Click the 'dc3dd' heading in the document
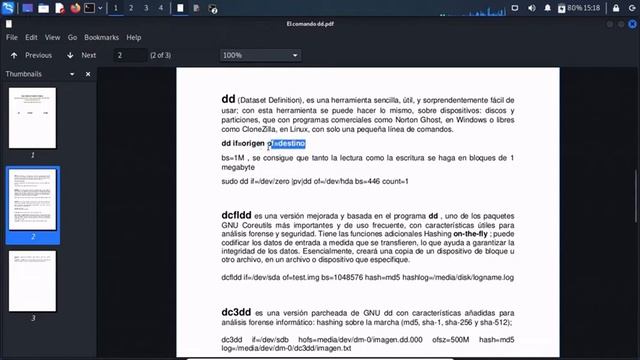The image size is (640, 360). pyautogui.click(x=236, y=312)
